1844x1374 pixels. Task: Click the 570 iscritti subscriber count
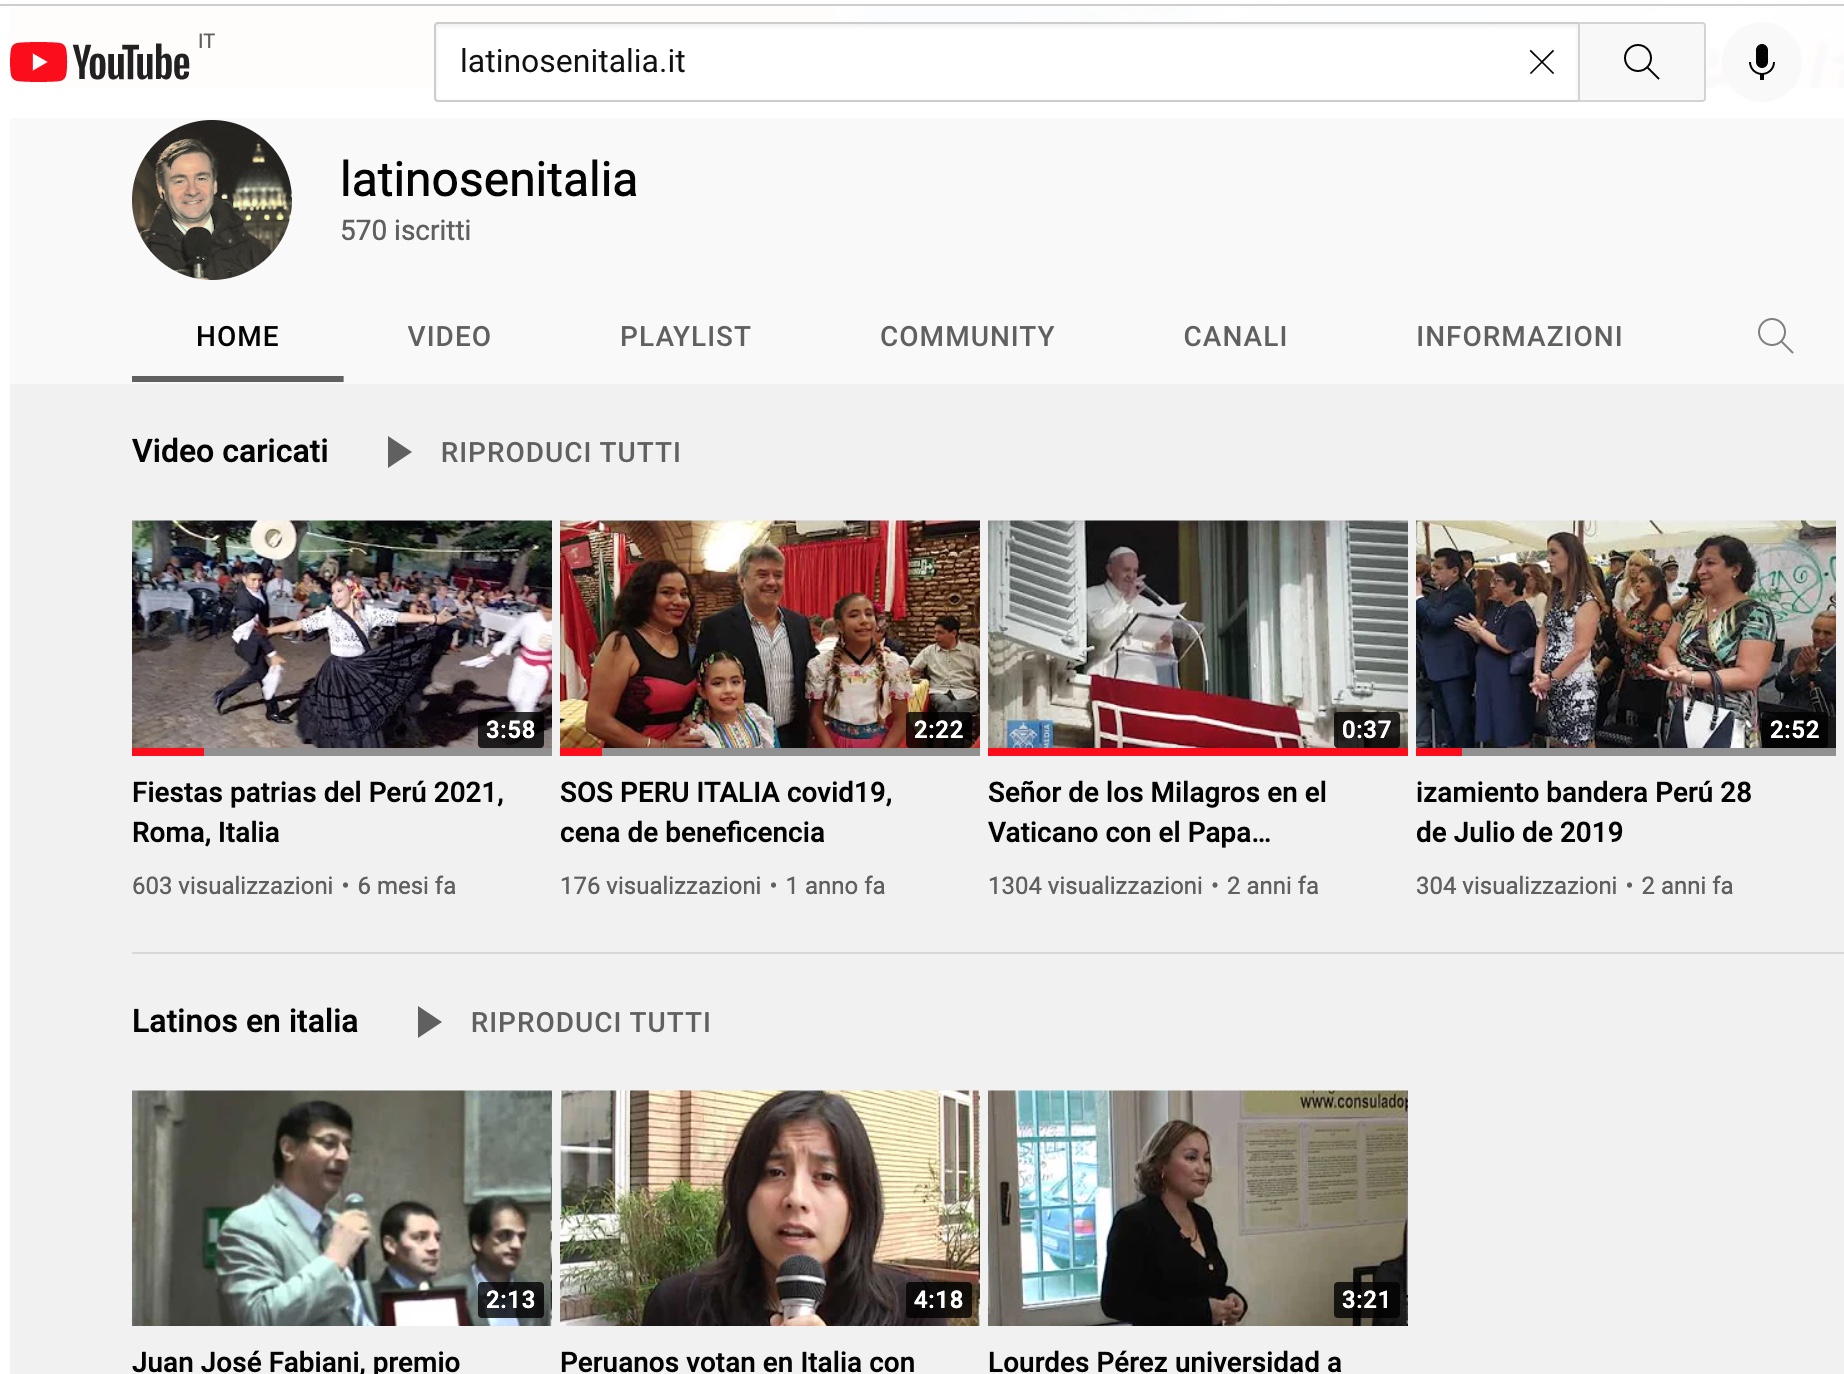click(405, 231)
